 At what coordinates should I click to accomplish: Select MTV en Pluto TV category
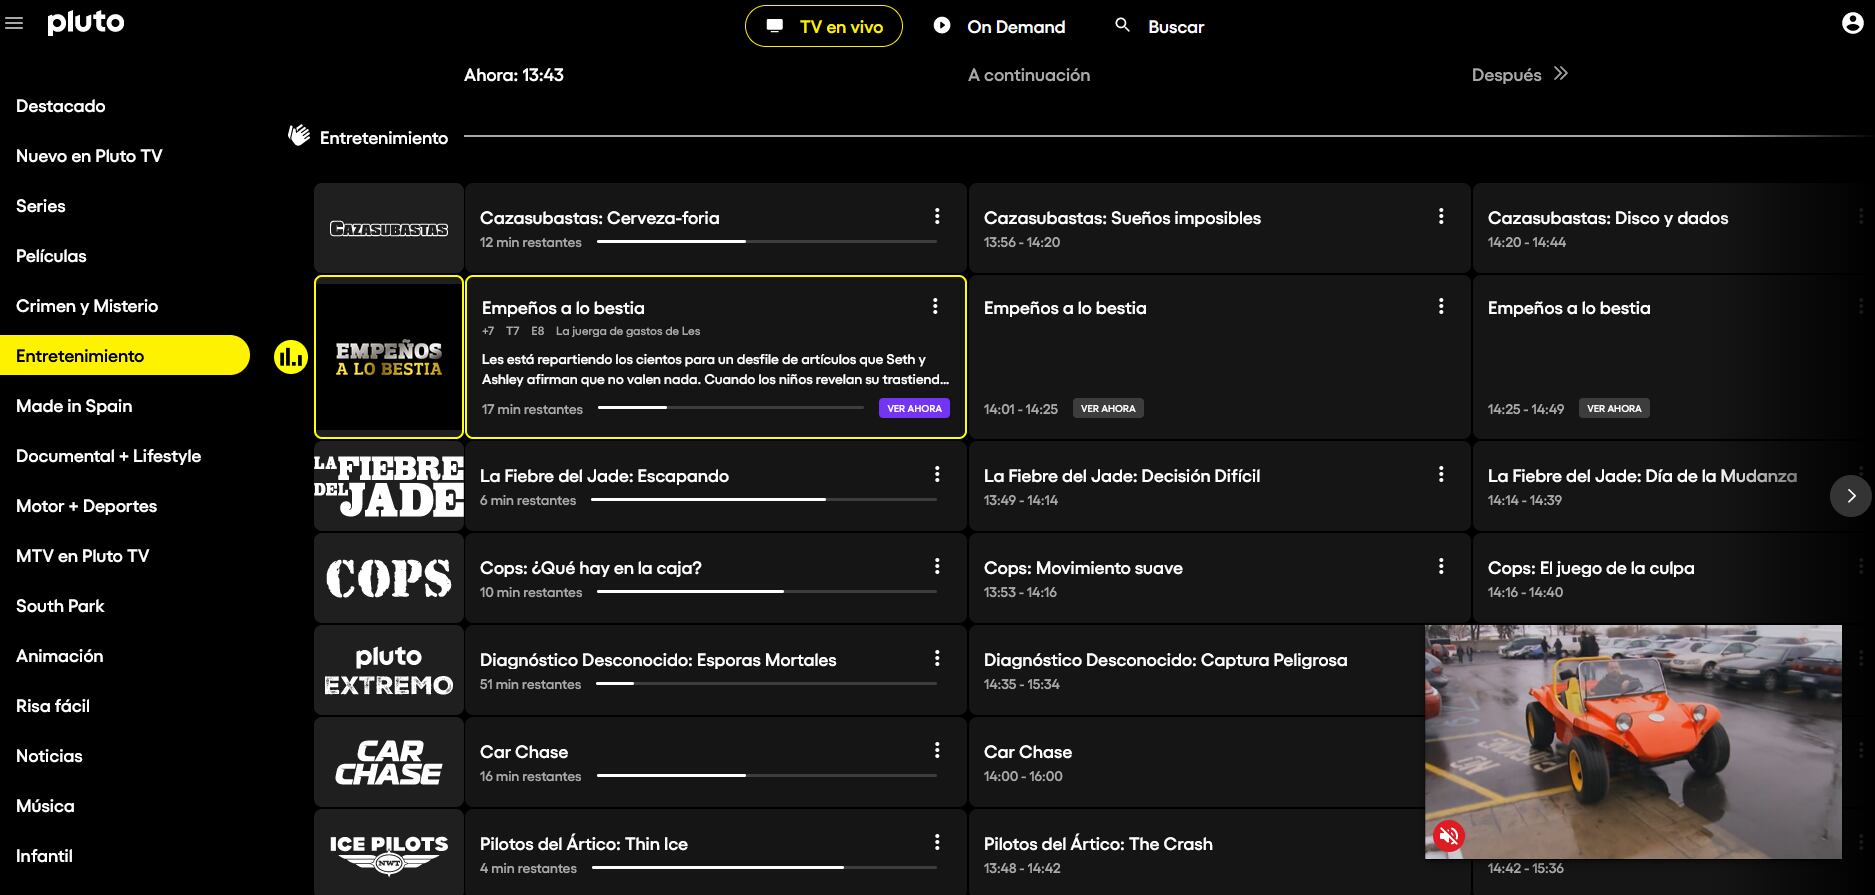click(82, 556)
